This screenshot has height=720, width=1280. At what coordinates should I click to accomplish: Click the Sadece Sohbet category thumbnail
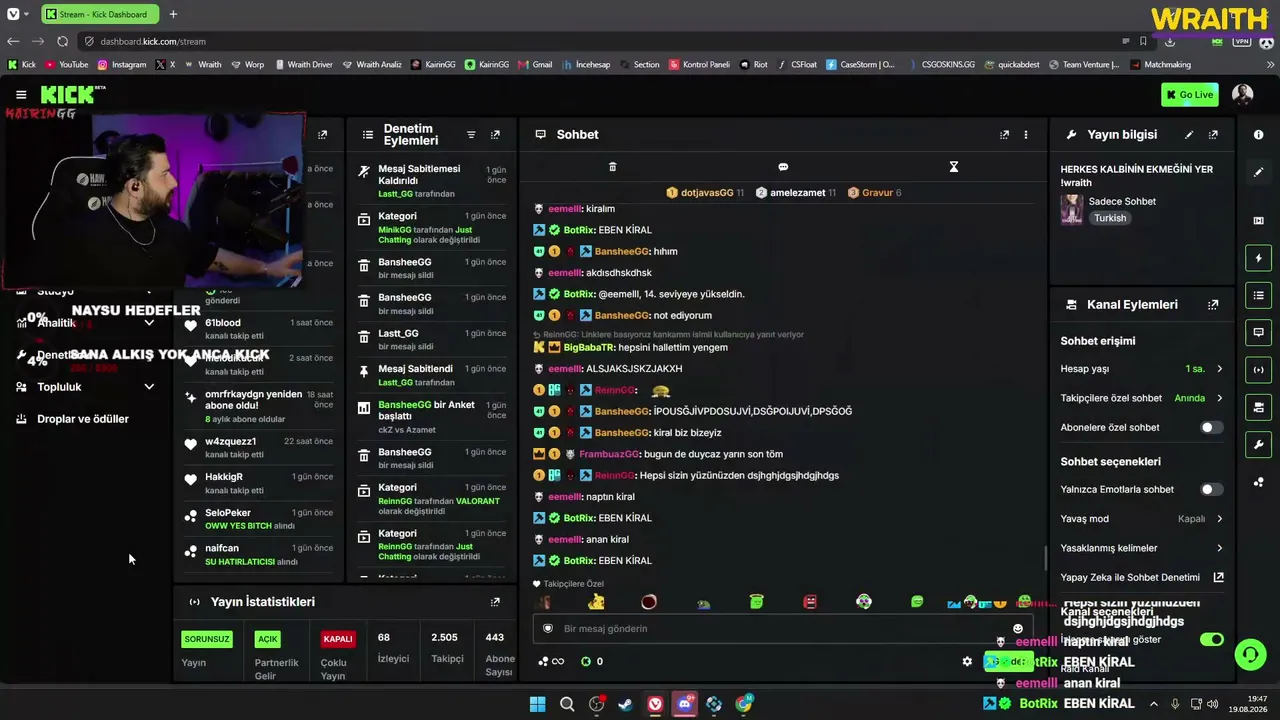(1072, 209)
